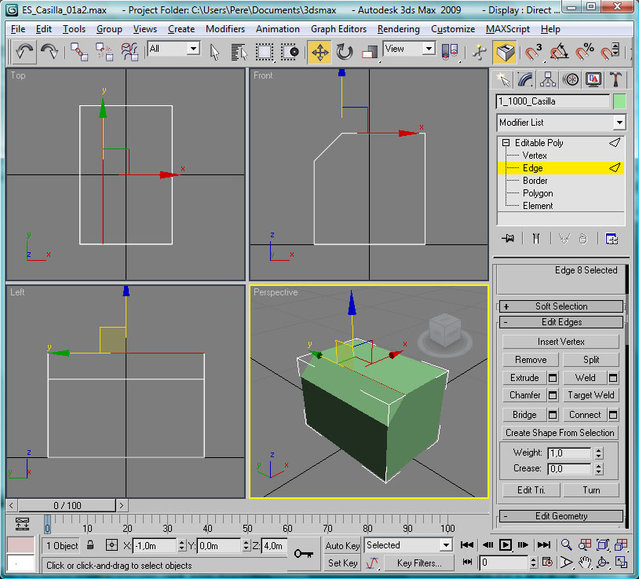Click the Chamfer button
This screenshot has height=579, width=639.
coord(524,395)
